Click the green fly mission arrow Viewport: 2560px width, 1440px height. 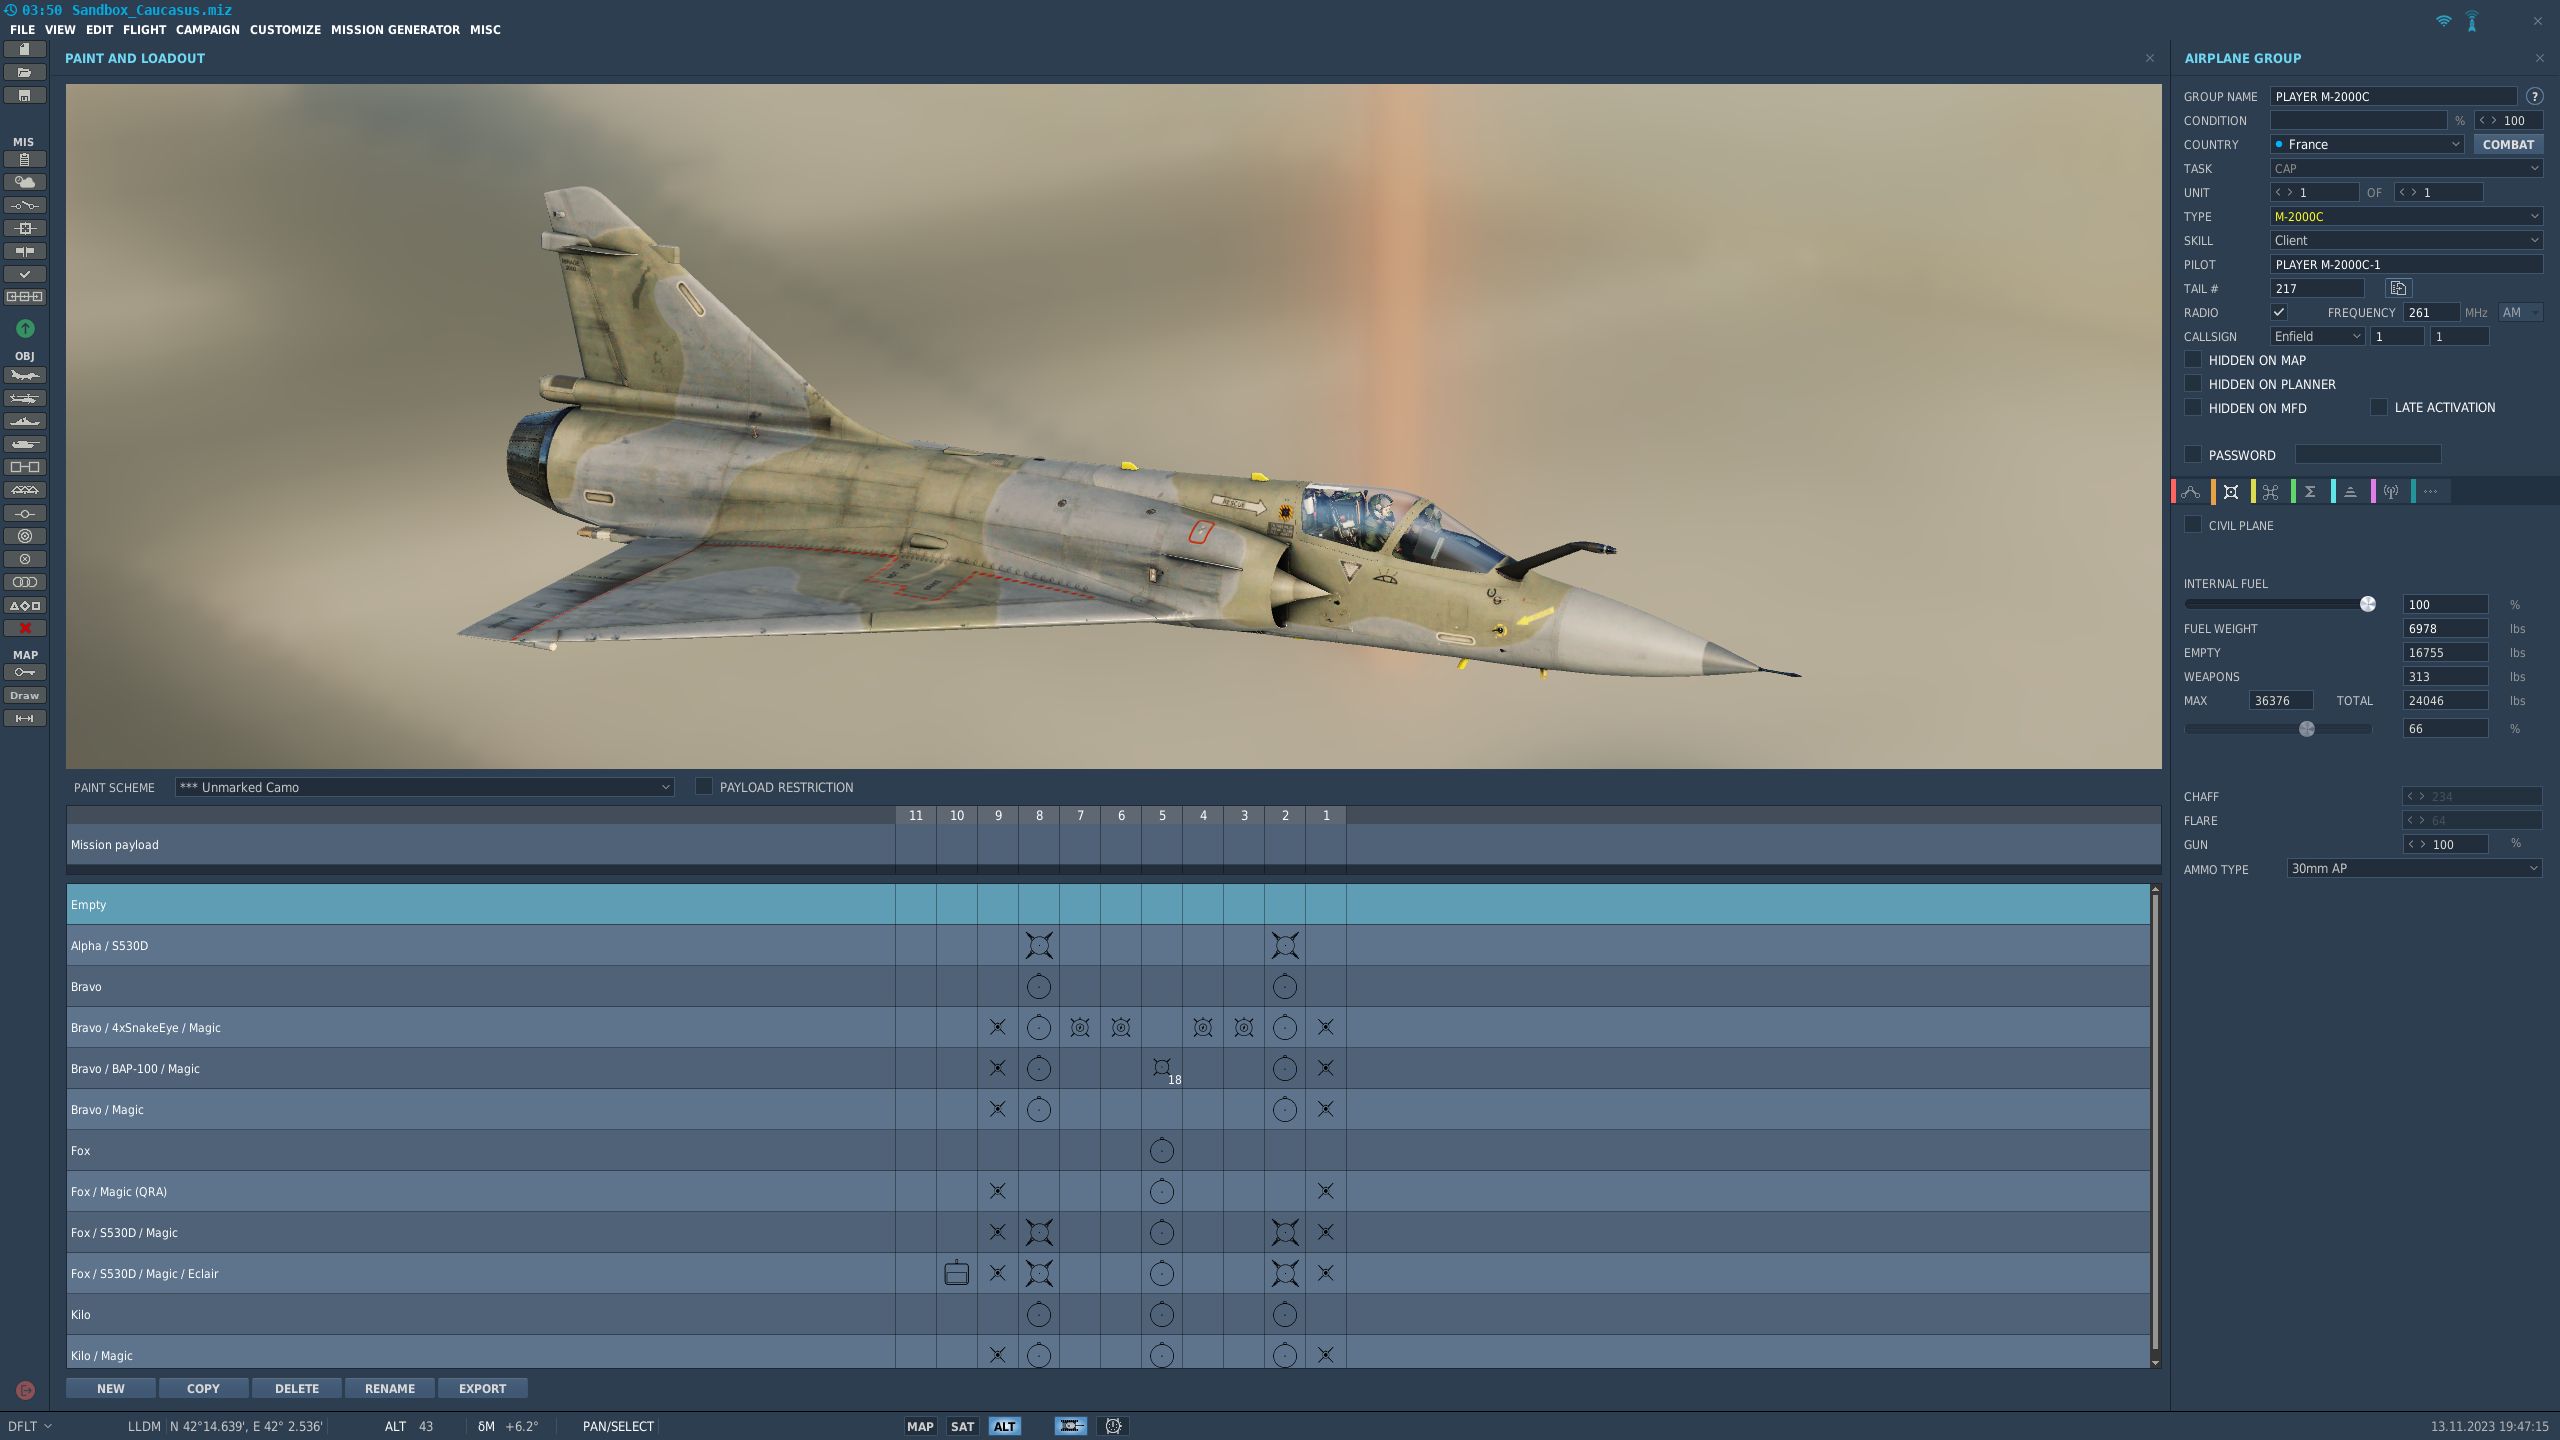pyautogui.click(x=25, y=328)
